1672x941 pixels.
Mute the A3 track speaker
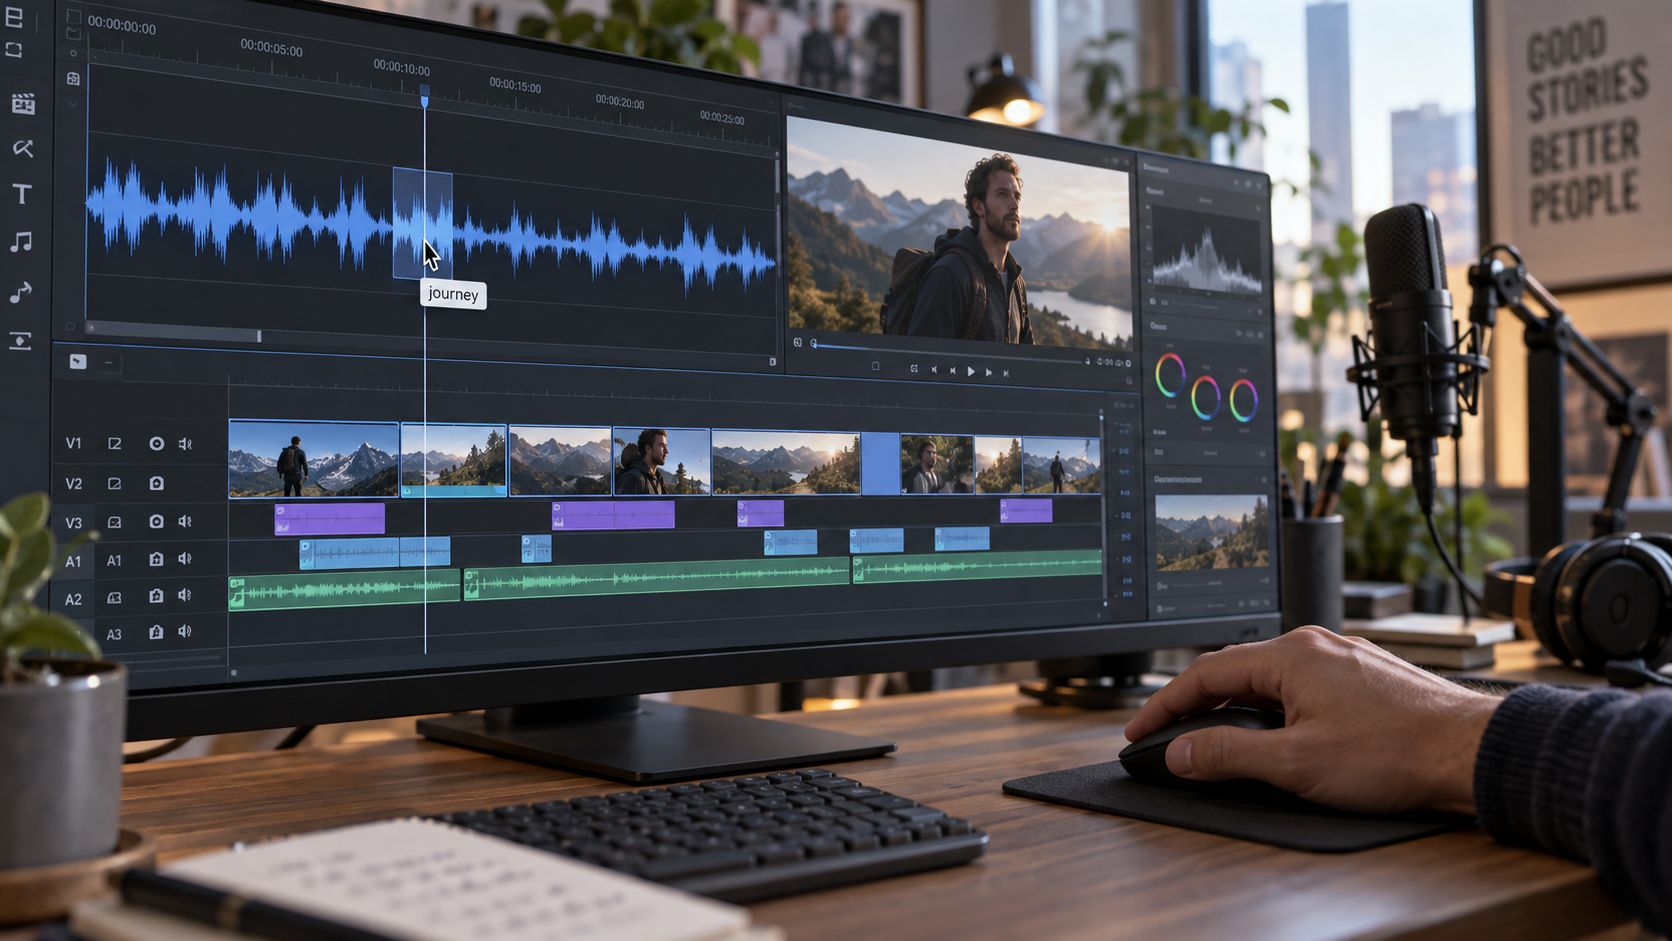185,631
